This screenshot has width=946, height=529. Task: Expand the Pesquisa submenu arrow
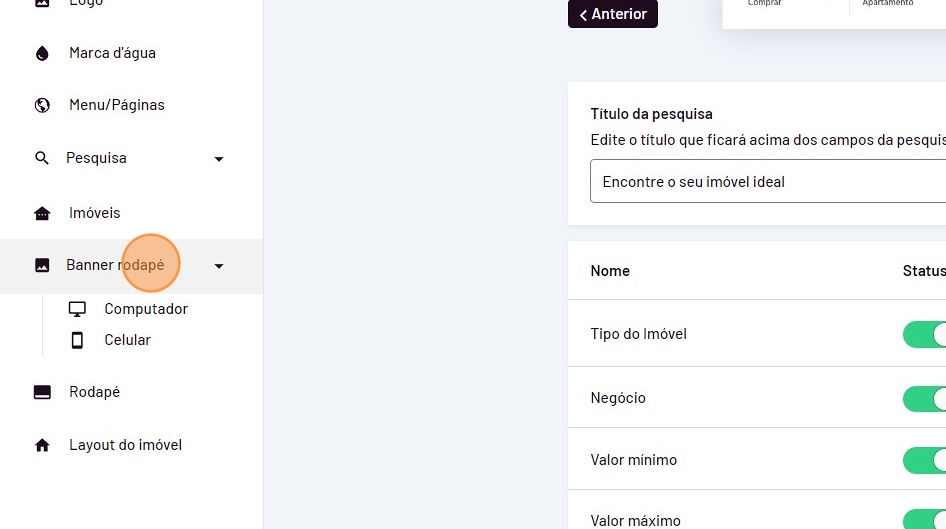[219, 159]
